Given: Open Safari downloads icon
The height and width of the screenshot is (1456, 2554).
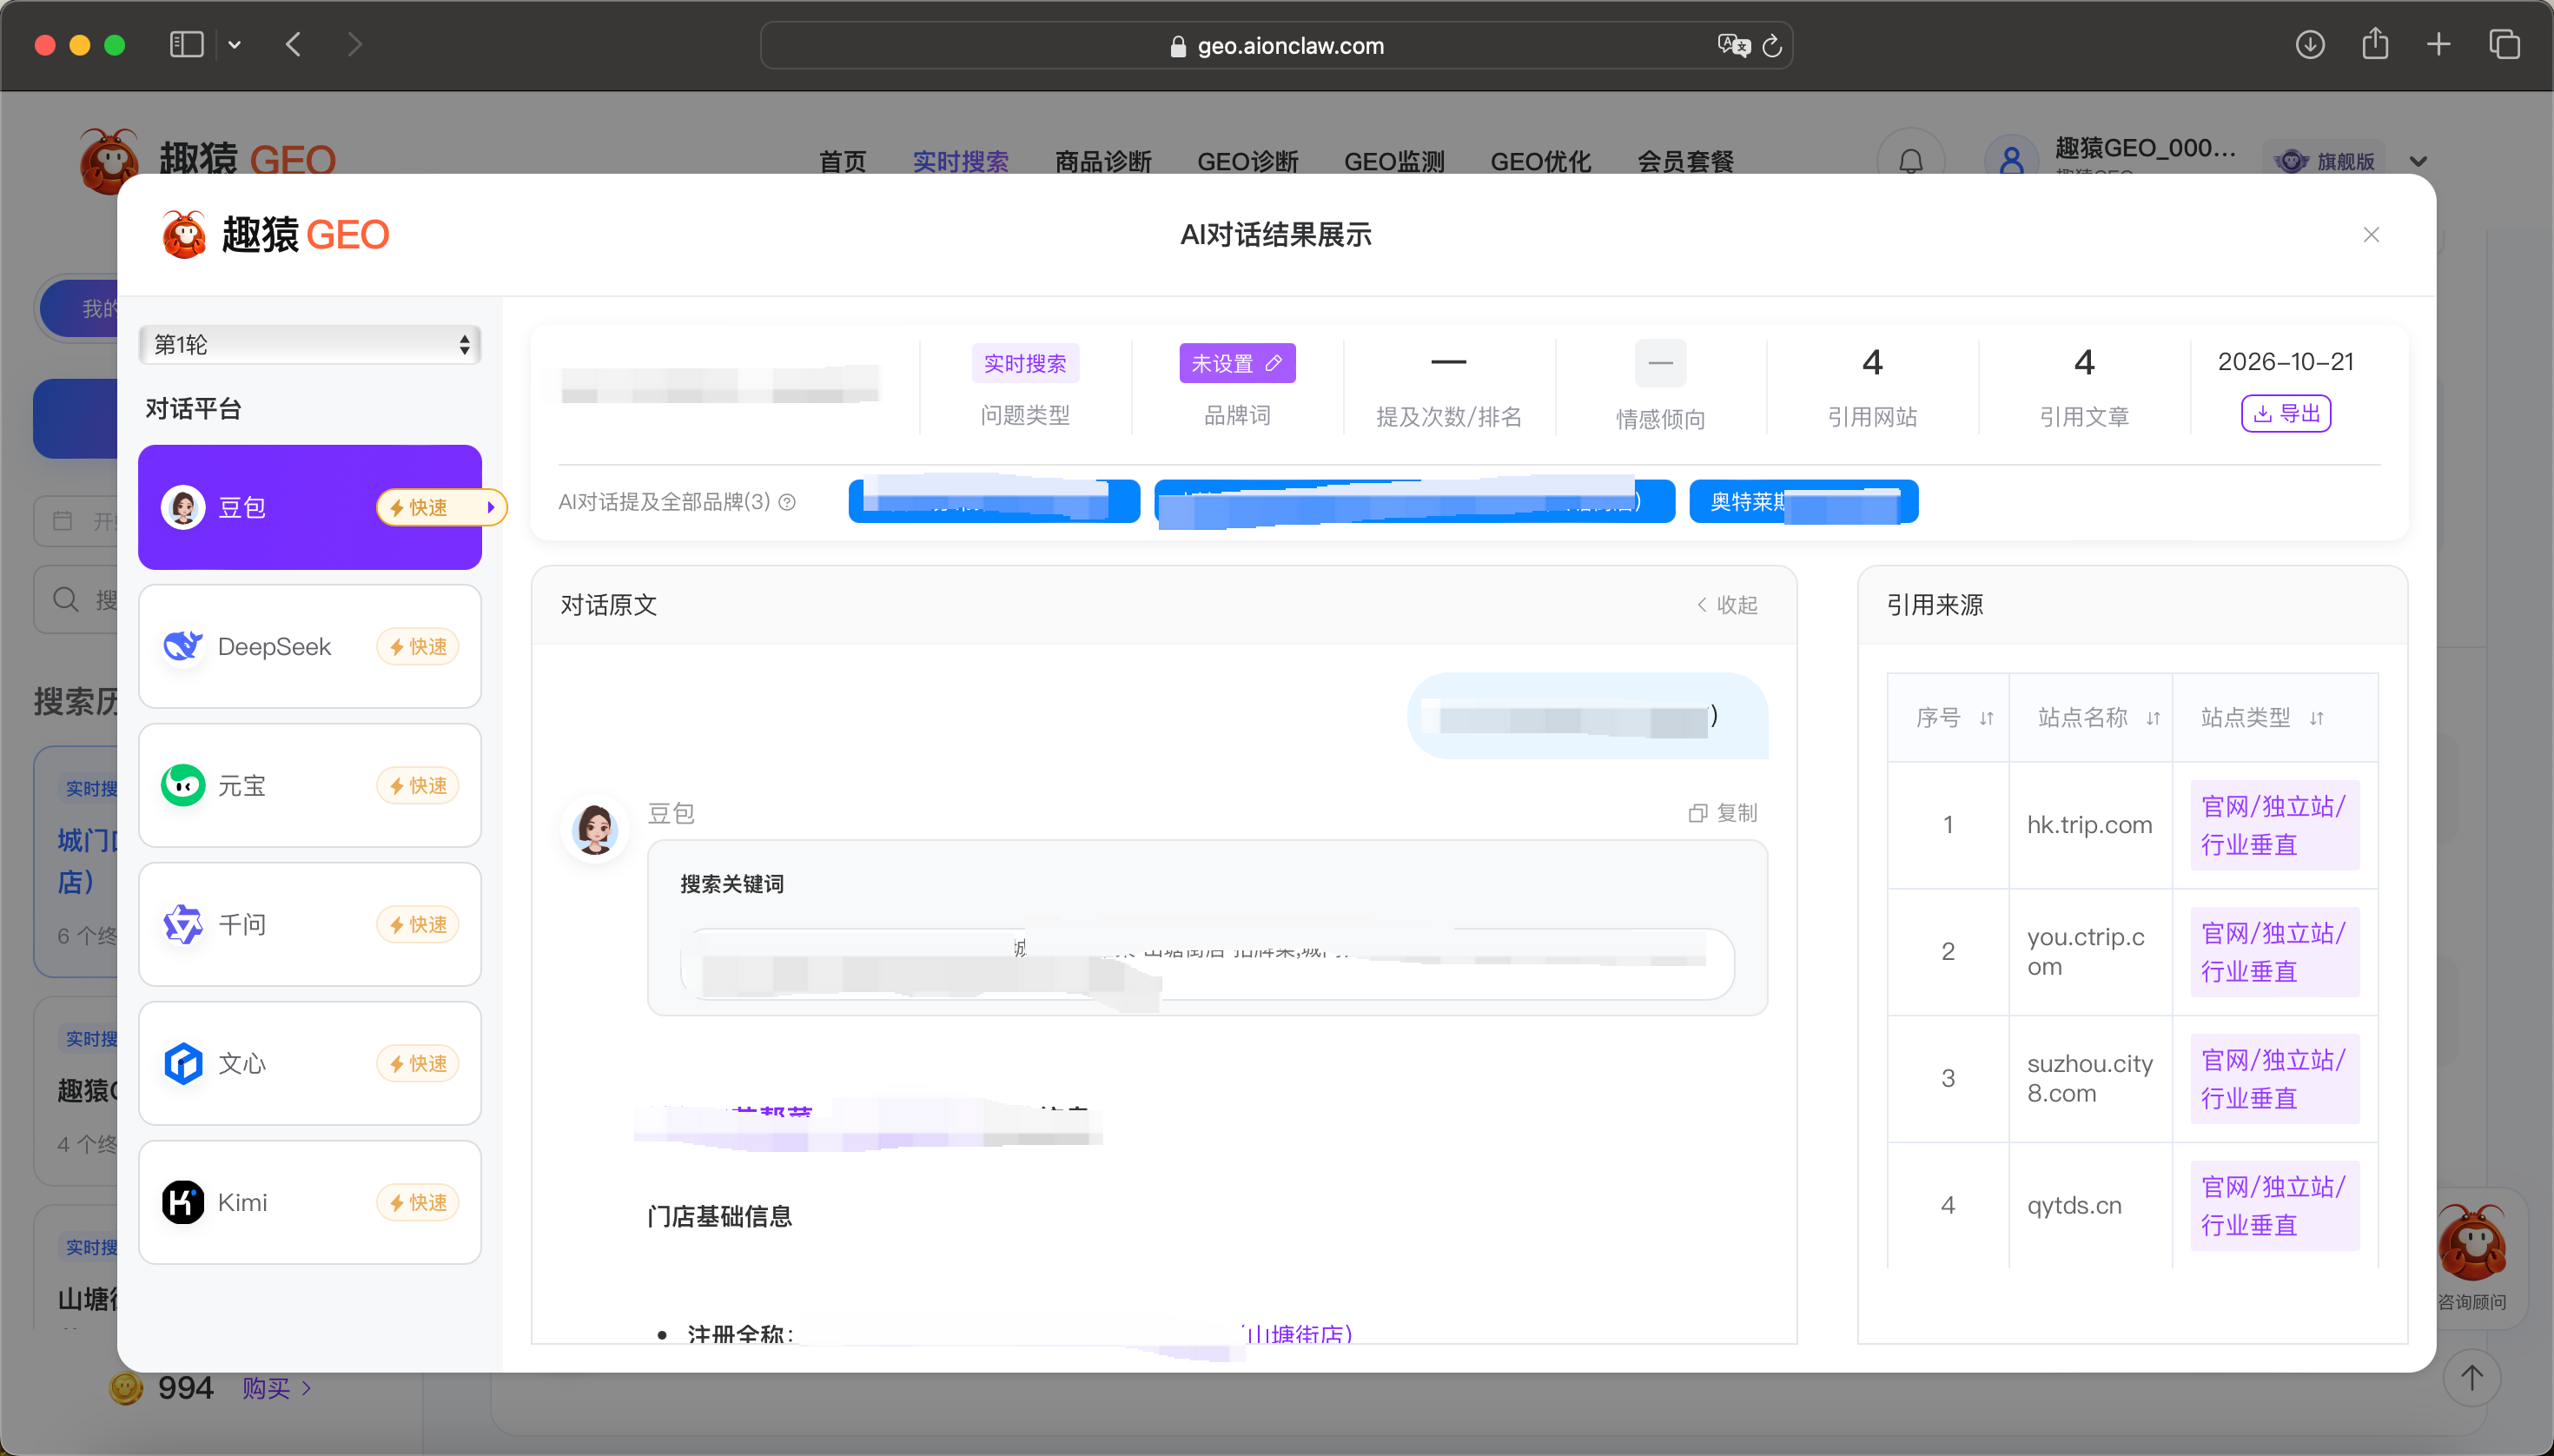Looking at the screenshot, I should [x=2310, y=45].
